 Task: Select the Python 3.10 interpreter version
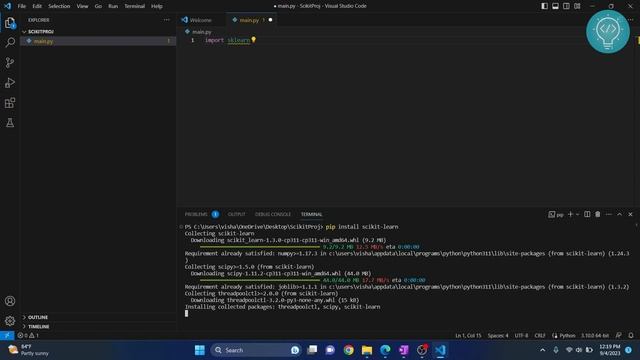click(x=595, y=336)
